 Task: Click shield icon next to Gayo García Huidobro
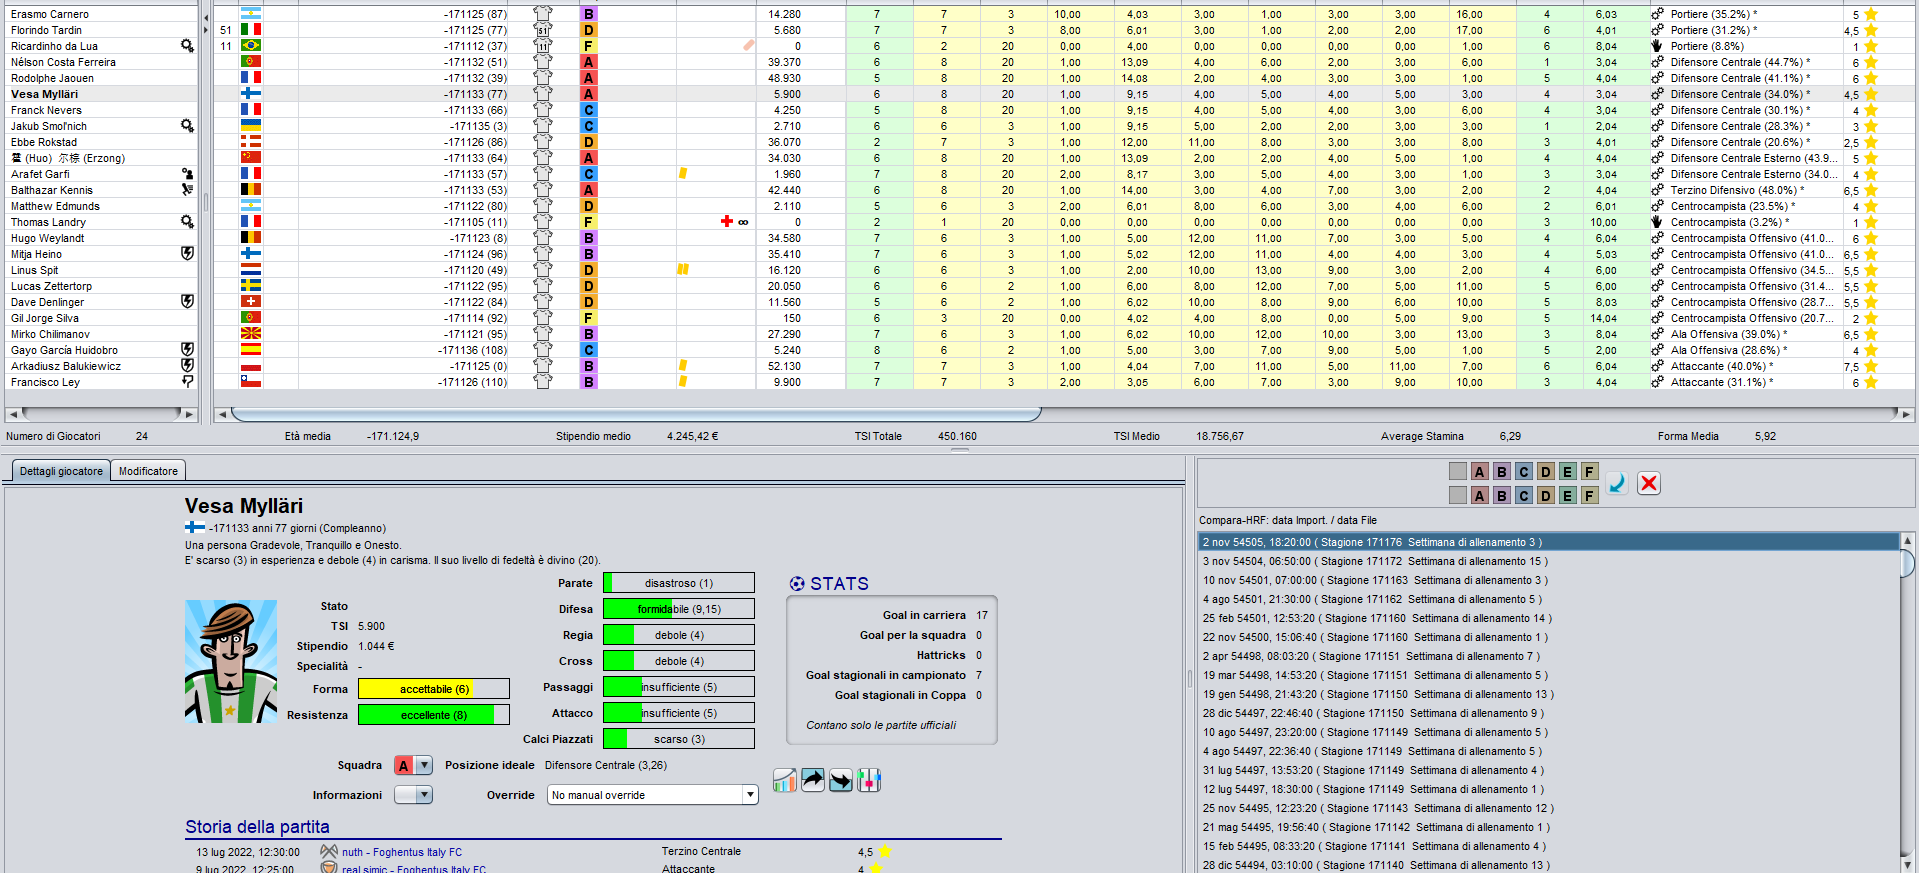pyautogui.click(x=187, y=350)
